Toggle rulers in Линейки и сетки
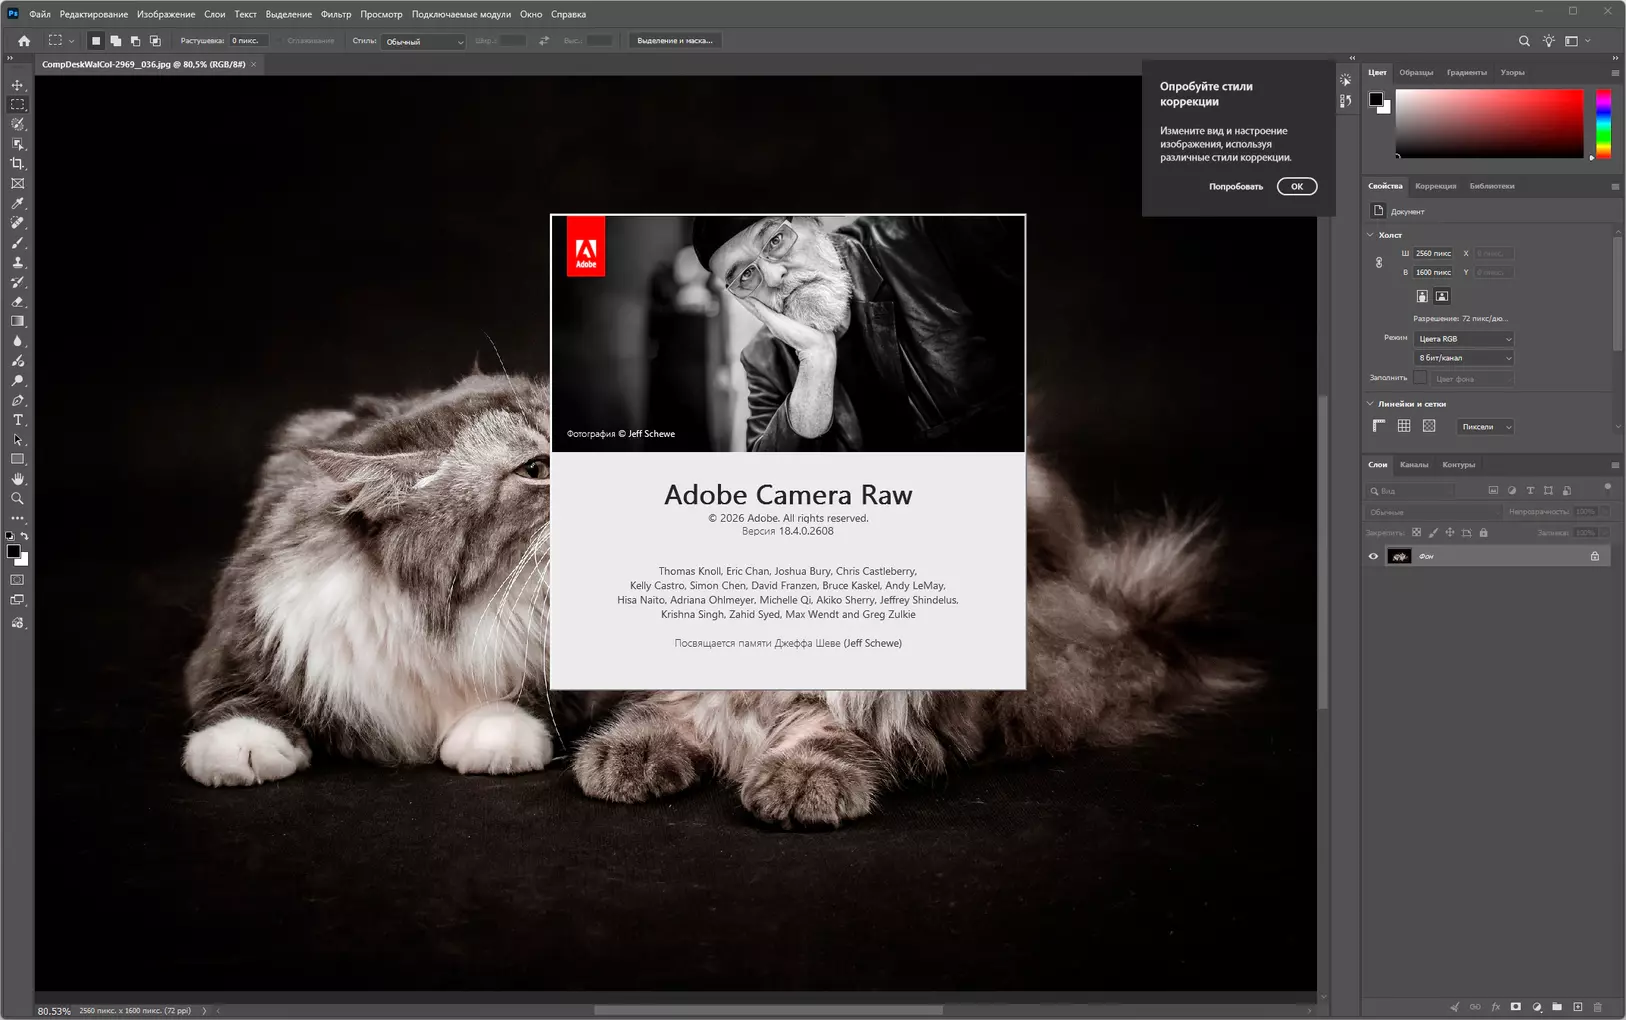 [1379, 426]
